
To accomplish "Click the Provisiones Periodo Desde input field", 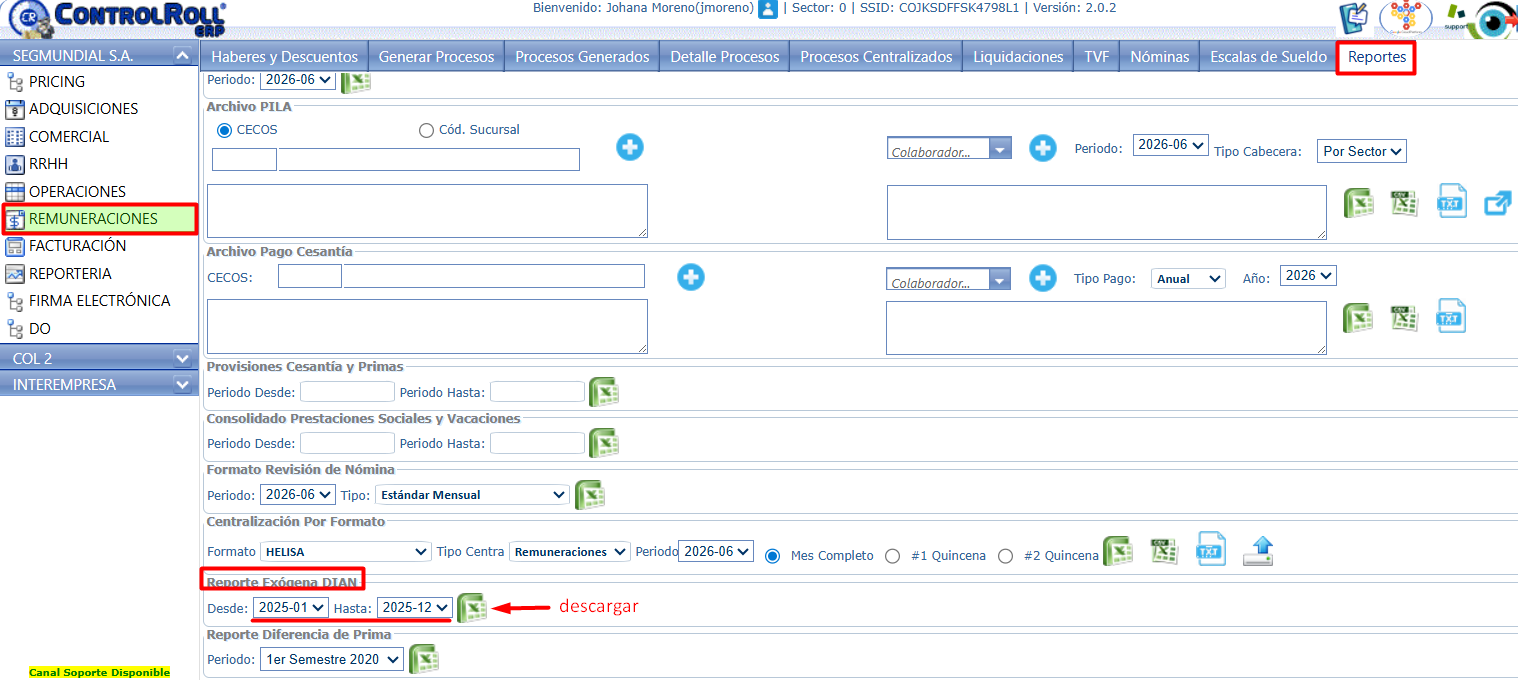I will coord(347,392).
